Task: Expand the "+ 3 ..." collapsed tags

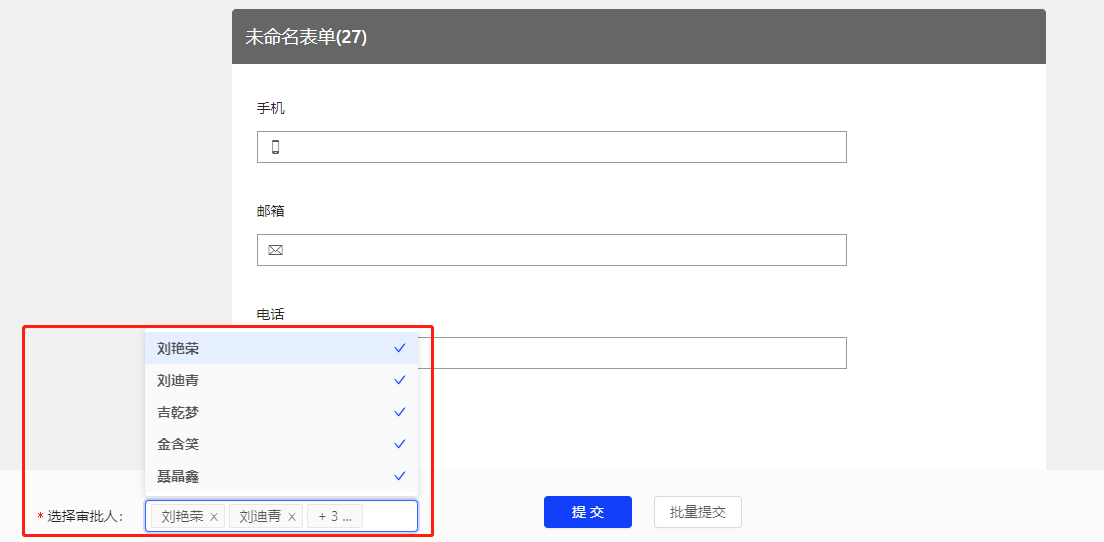Action: click(334, 516)
